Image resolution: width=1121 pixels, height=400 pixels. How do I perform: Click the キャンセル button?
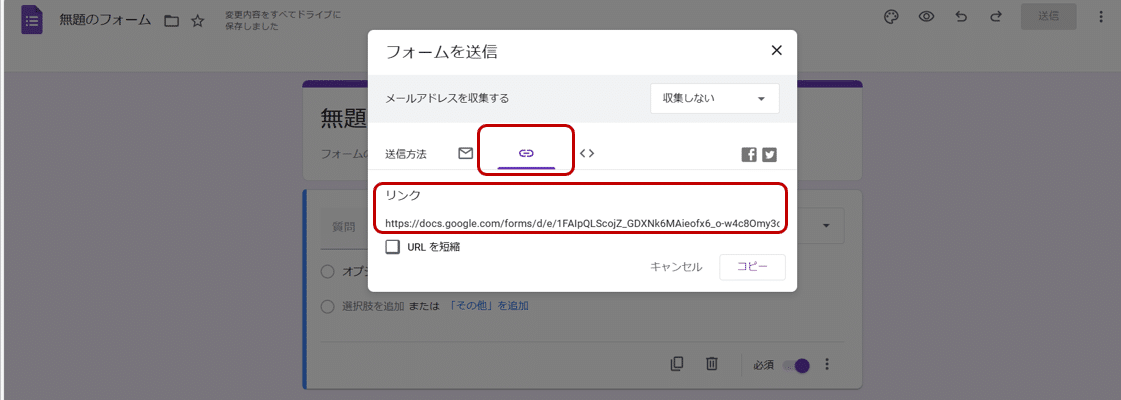click(676, 267)
